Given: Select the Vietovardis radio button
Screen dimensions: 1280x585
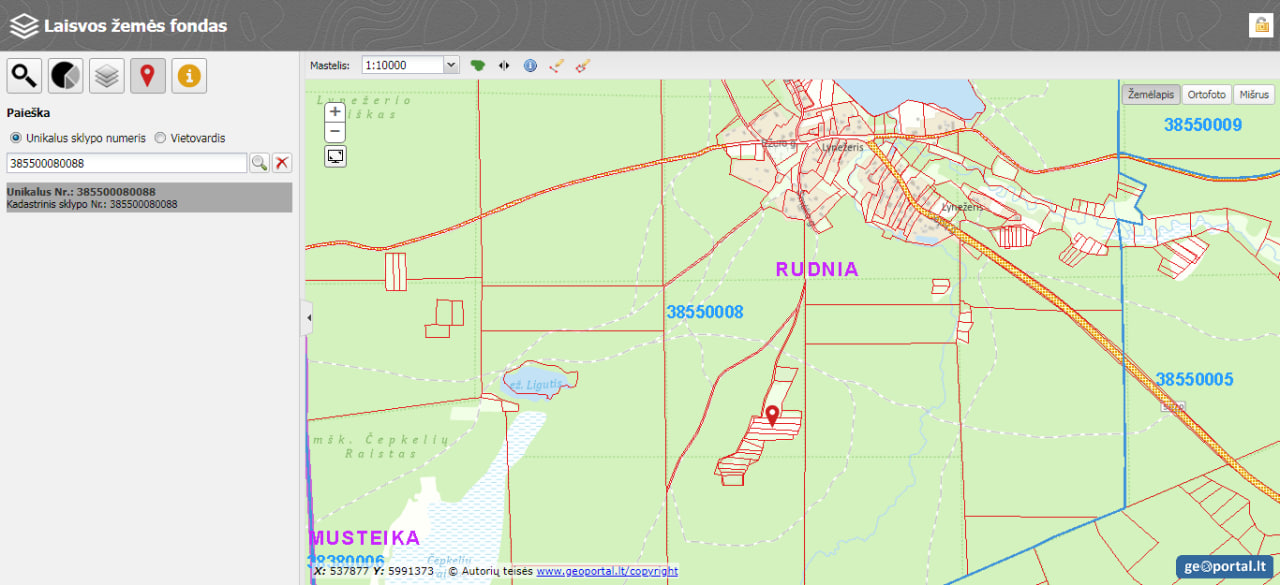Looking at the screenshot, I should coord(160,138).
